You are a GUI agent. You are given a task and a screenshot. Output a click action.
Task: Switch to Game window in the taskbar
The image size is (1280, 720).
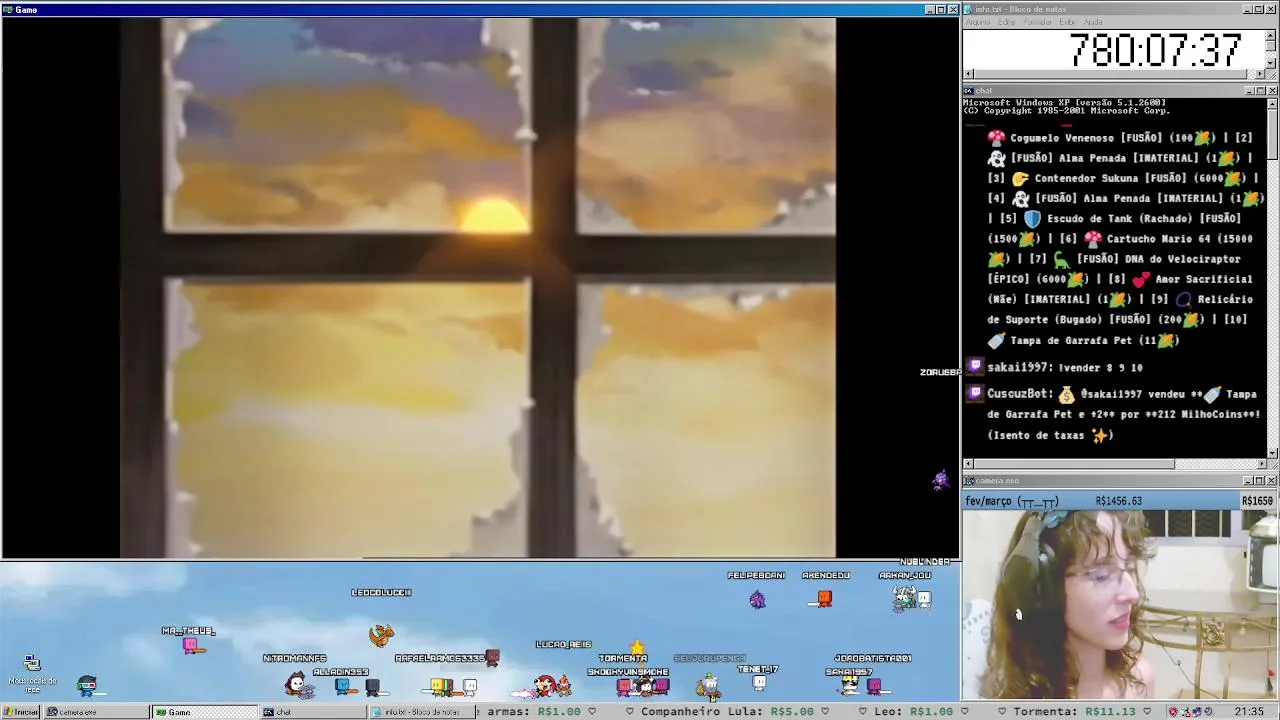click(204, 712)
